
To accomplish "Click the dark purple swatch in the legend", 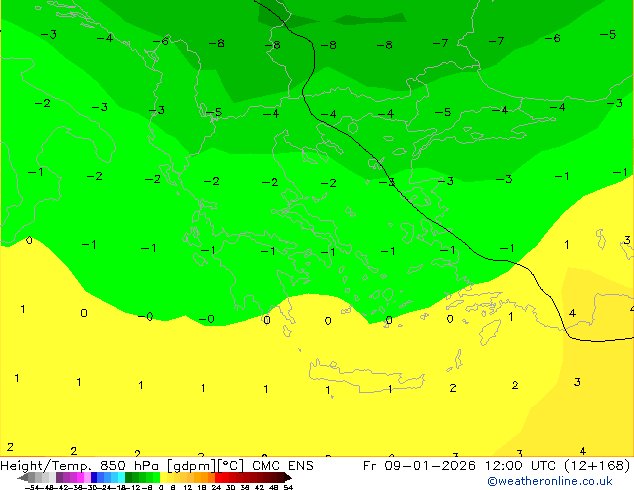I will (59, 477).
